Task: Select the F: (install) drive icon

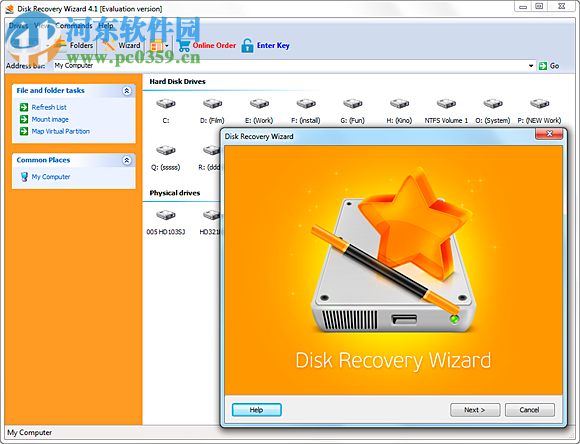Action: coord(306,104)
